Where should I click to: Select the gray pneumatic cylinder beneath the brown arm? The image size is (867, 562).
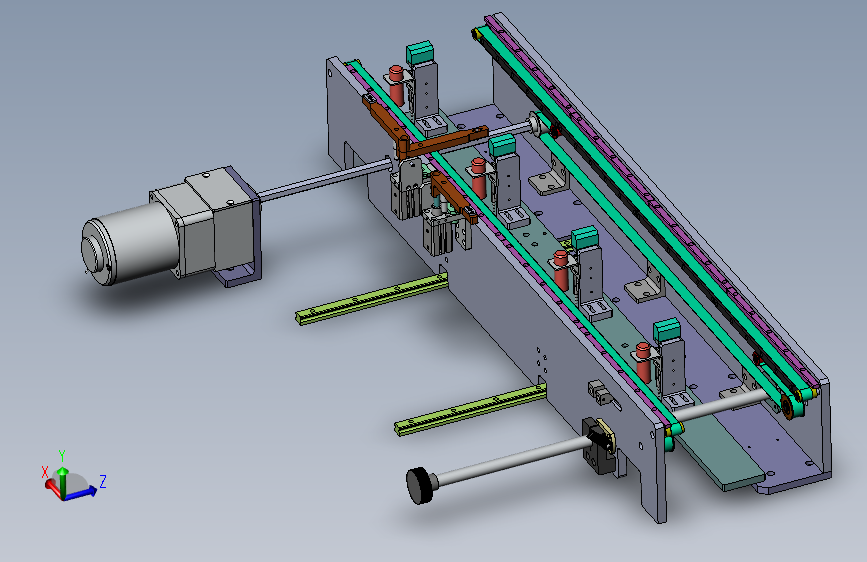click(x=440, y=232)
